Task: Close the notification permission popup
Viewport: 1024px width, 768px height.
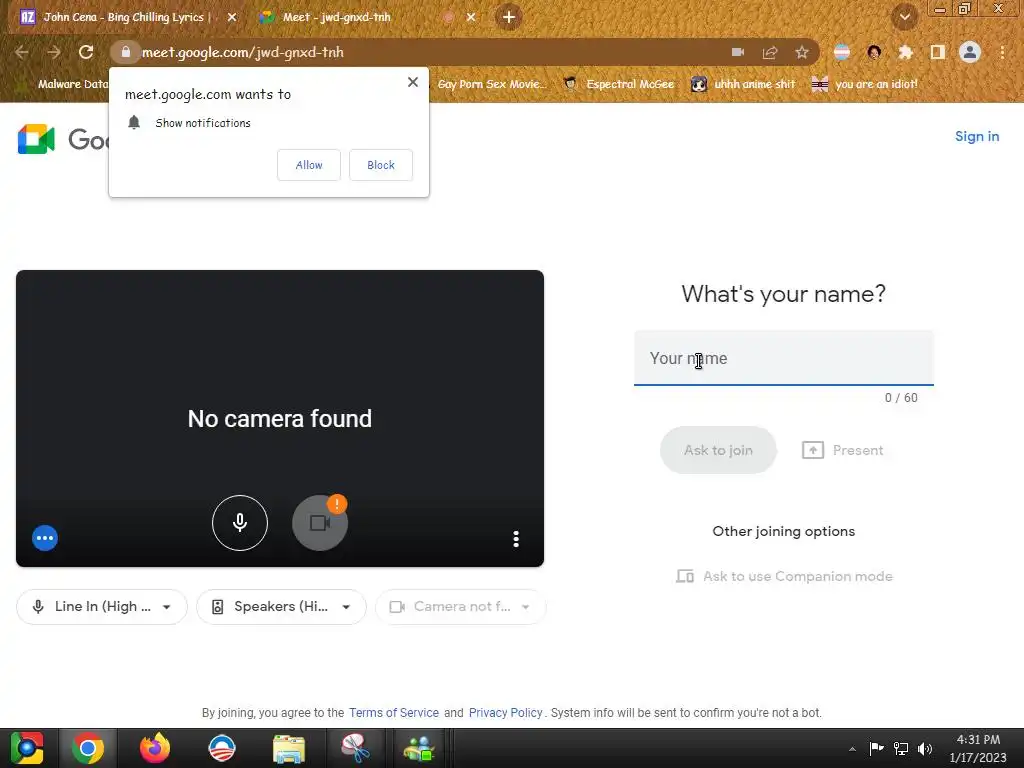Action: point(413,82)
